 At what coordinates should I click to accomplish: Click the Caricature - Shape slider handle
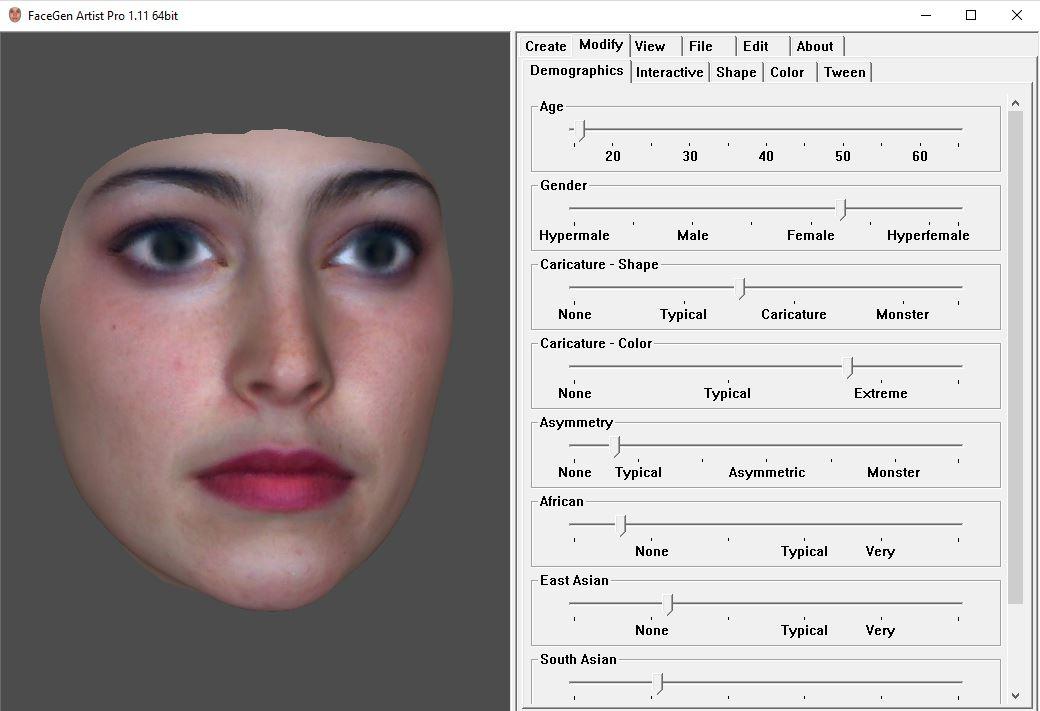(740, 288)
